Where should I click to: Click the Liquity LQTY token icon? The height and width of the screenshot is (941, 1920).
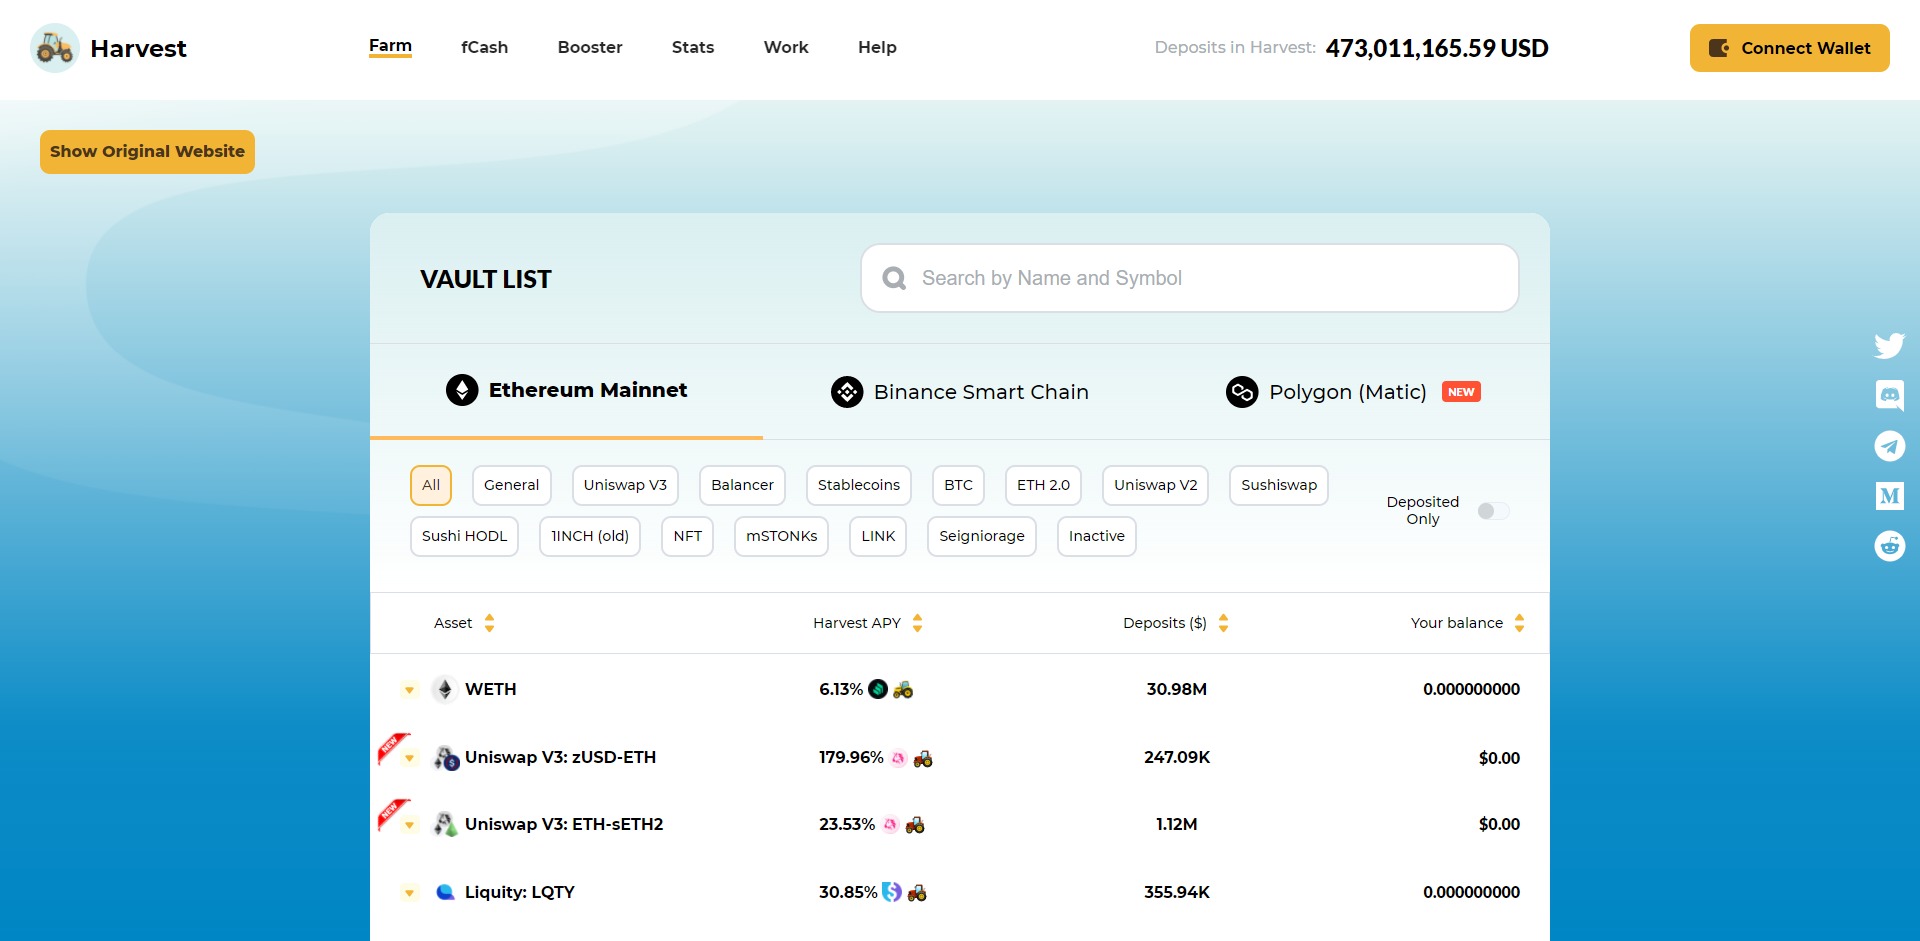445,892
